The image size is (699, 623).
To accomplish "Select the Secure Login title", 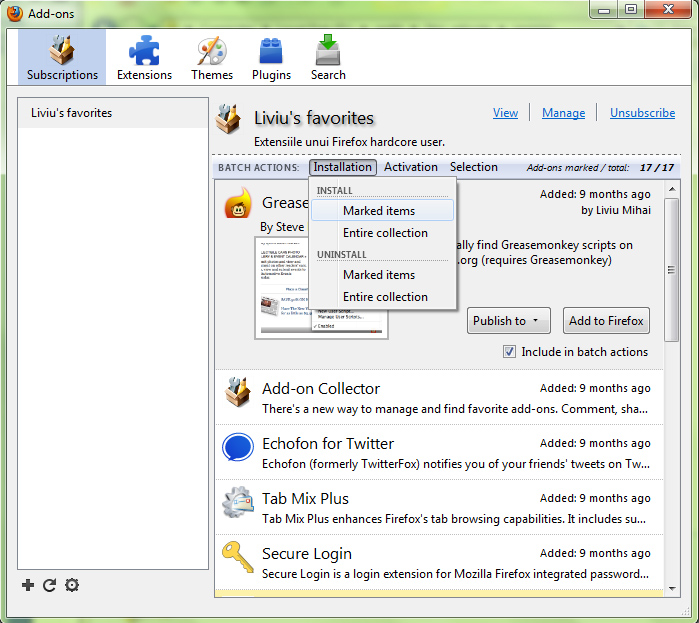I will pos(307,554).
